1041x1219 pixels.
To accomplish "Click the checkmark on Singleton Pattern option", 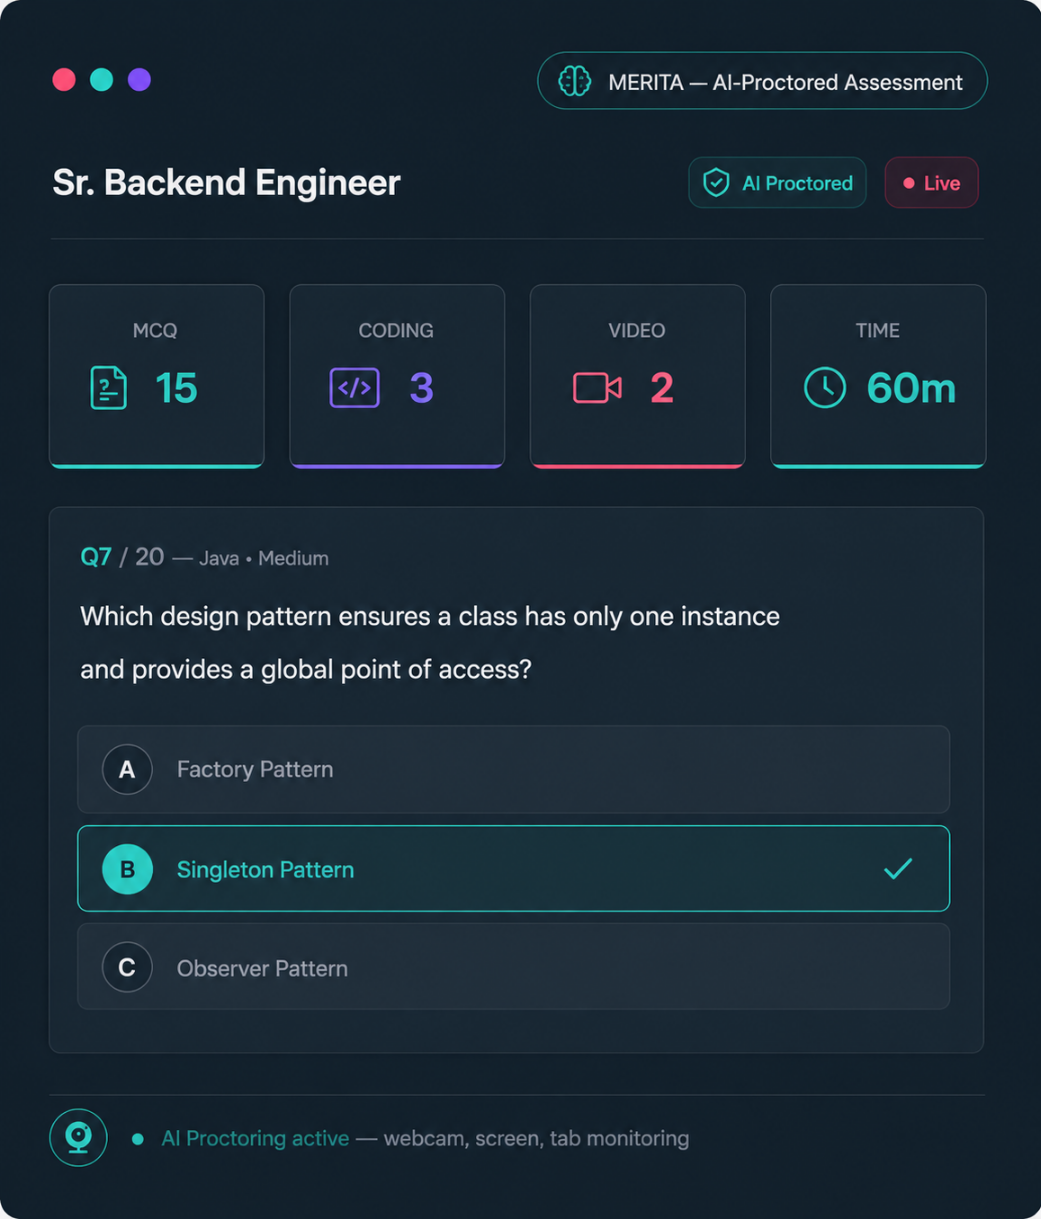I will point(898,868).
